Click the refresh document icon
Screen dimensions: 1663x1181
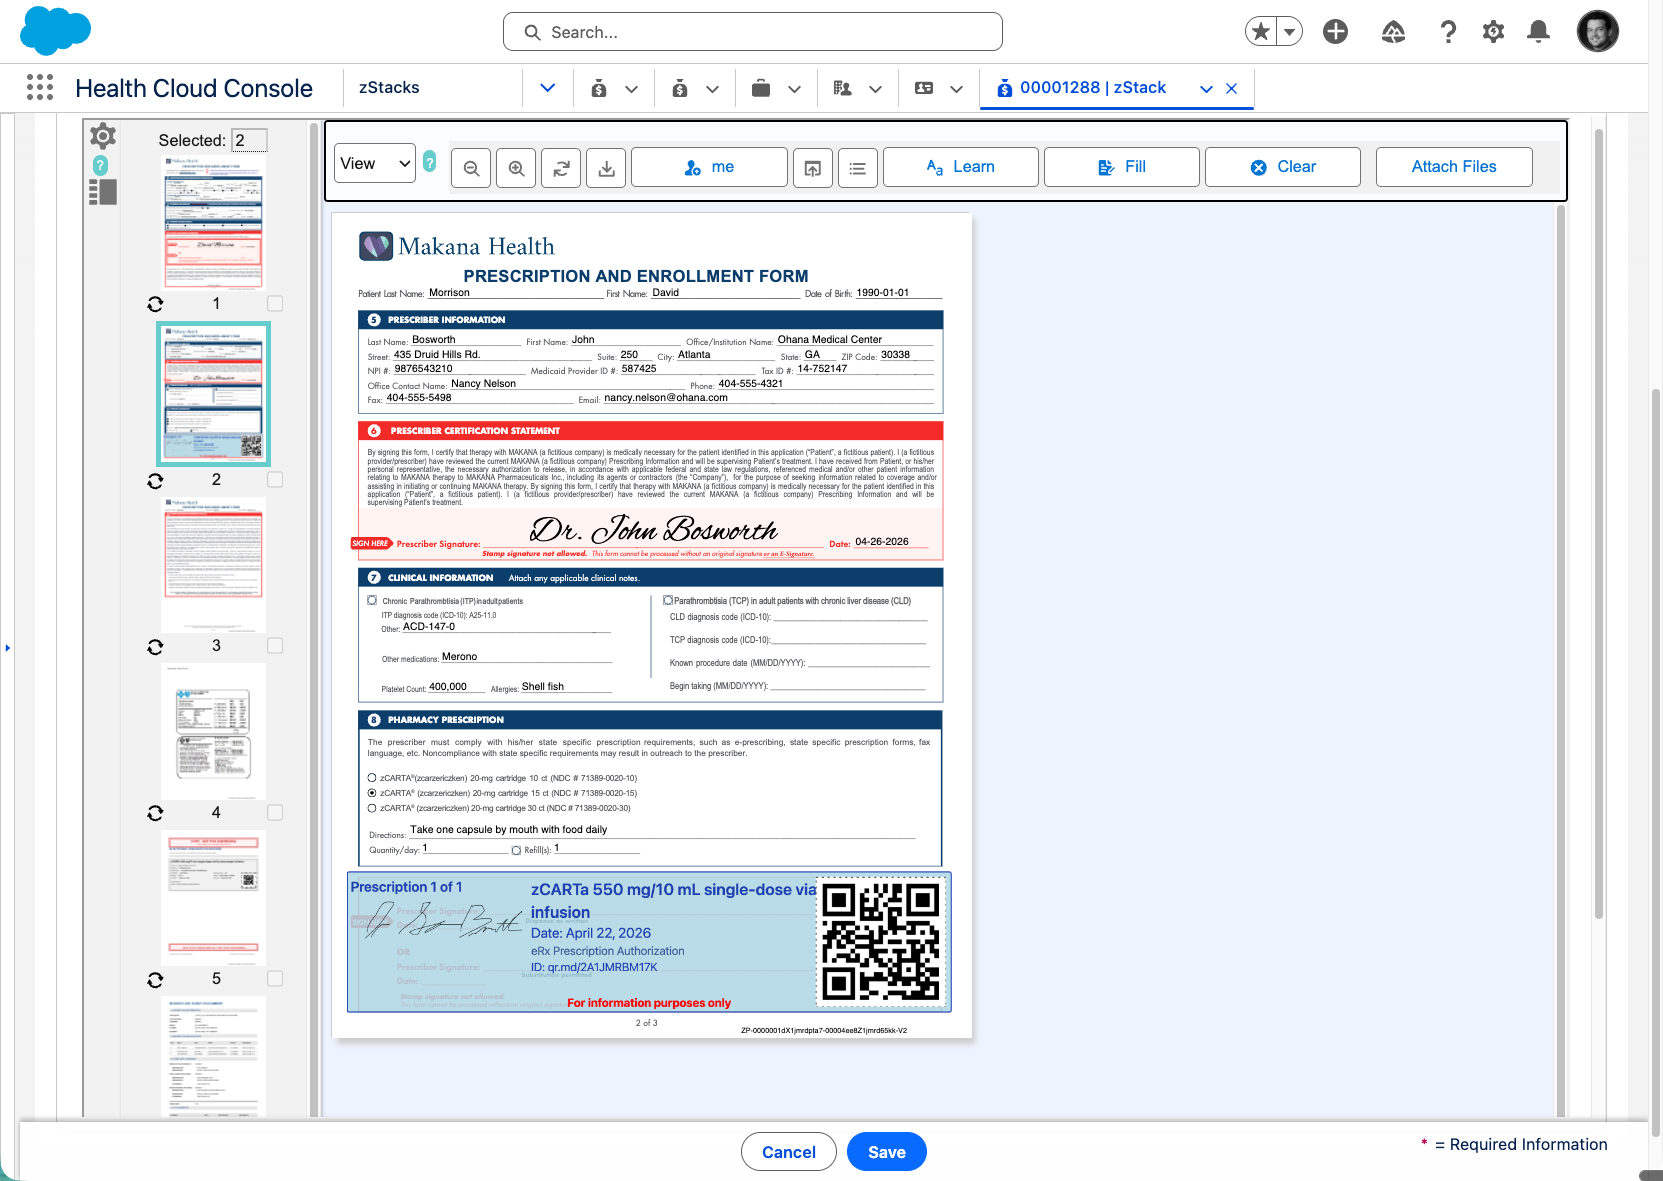click(x=561, y=168)
